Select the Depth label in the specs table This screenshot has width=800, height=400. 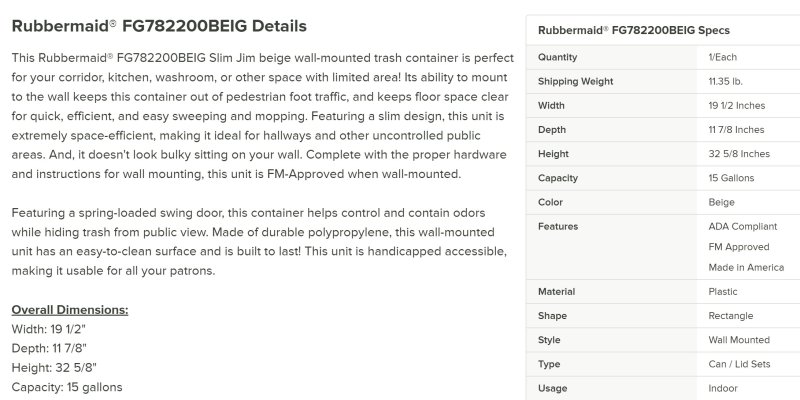pyautogui.click(x=553, y=129)
